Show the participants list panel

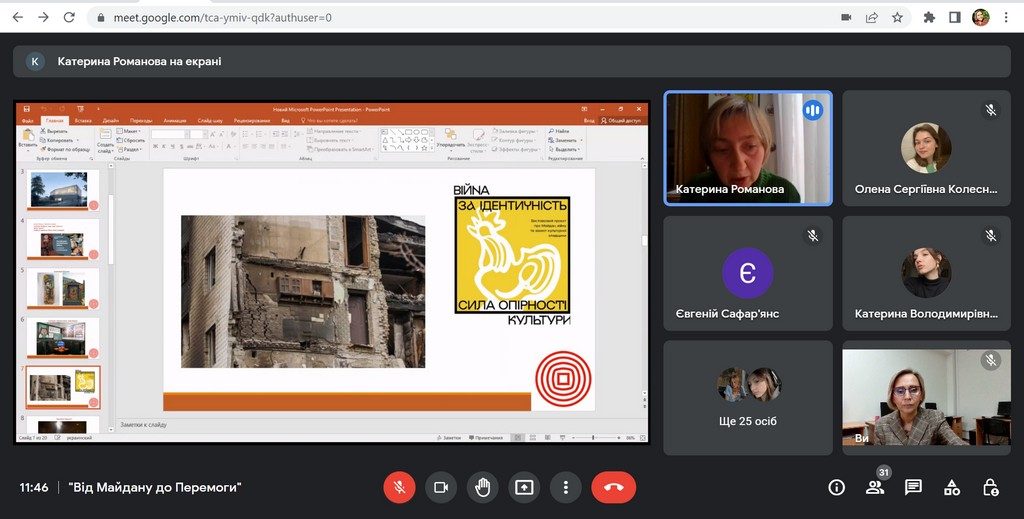(875, 487)
